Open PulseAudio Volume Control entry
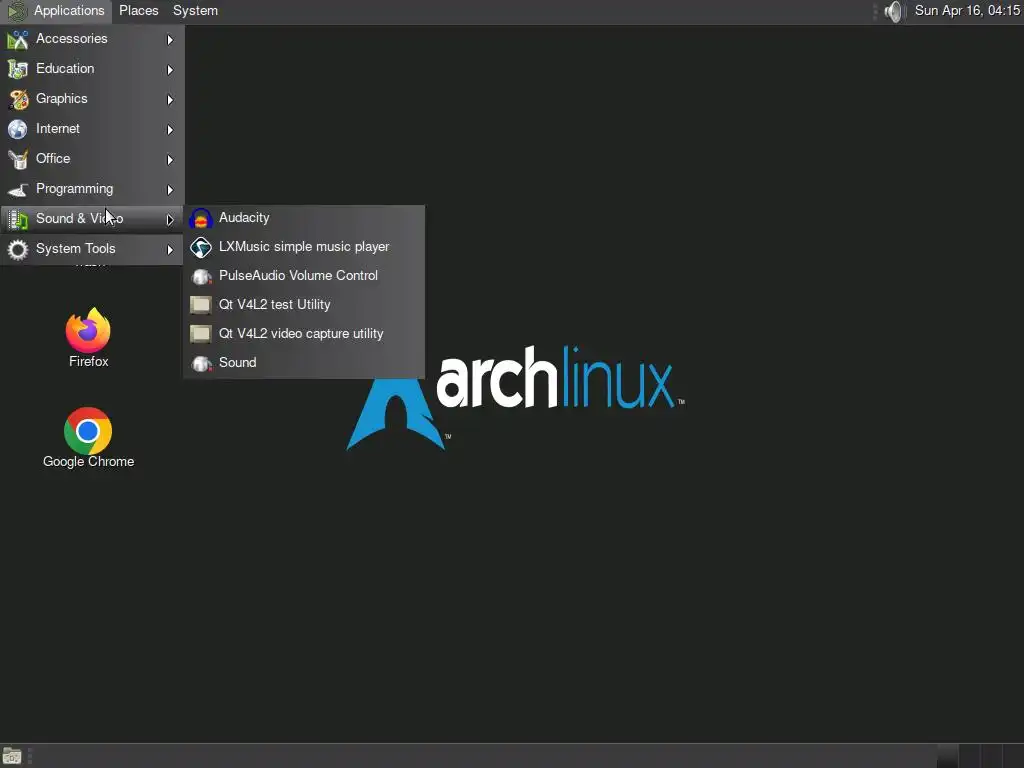The image size is (1024, 768). [x=304, y=276]
